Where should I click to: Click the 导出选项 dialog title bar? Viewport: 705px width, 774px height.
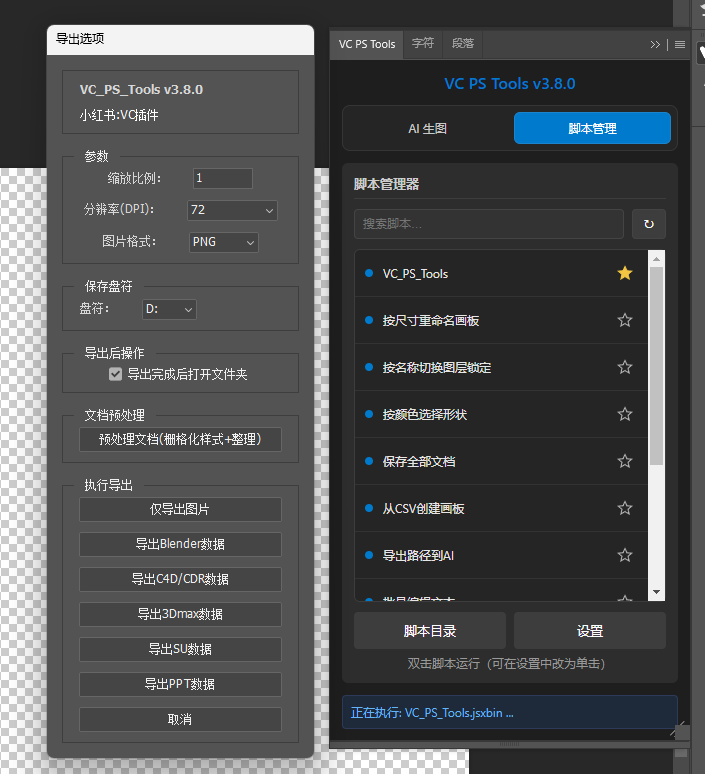[x=180, y=39]
